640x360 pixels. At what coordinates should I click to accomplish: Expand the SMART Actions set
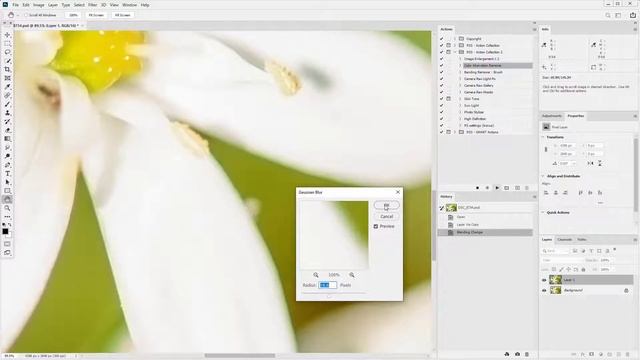tap(455, 132)
